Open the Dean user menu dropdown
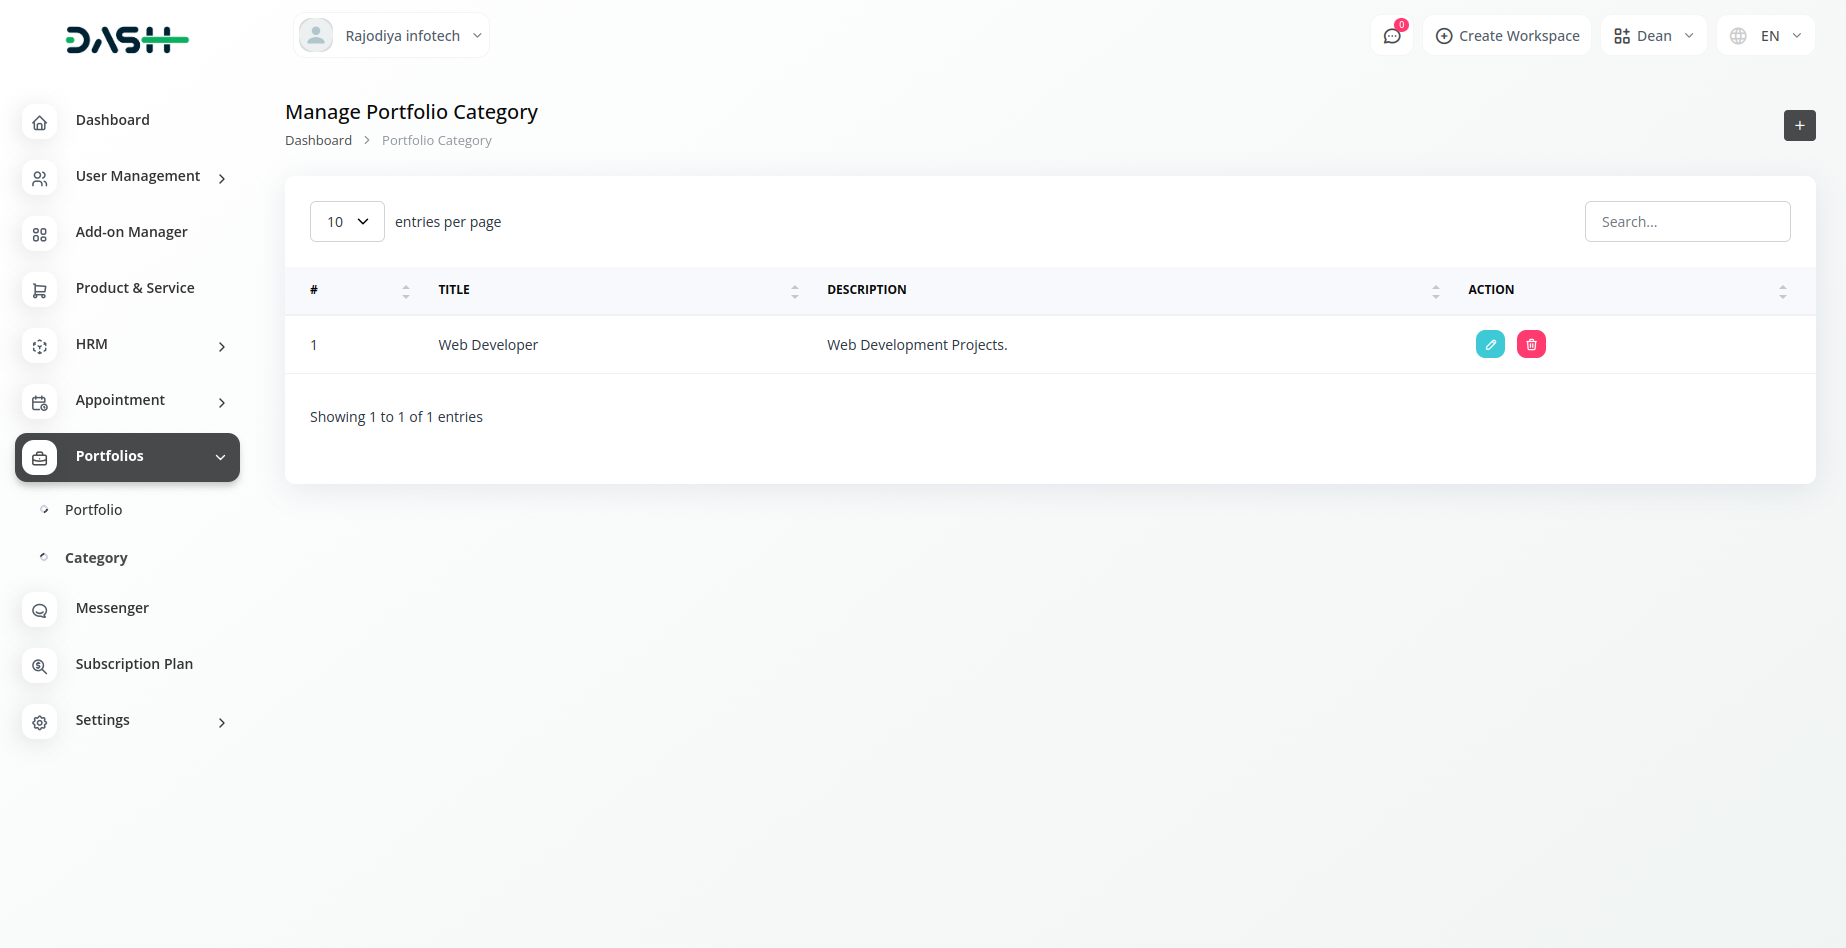 pos(1654,36)
